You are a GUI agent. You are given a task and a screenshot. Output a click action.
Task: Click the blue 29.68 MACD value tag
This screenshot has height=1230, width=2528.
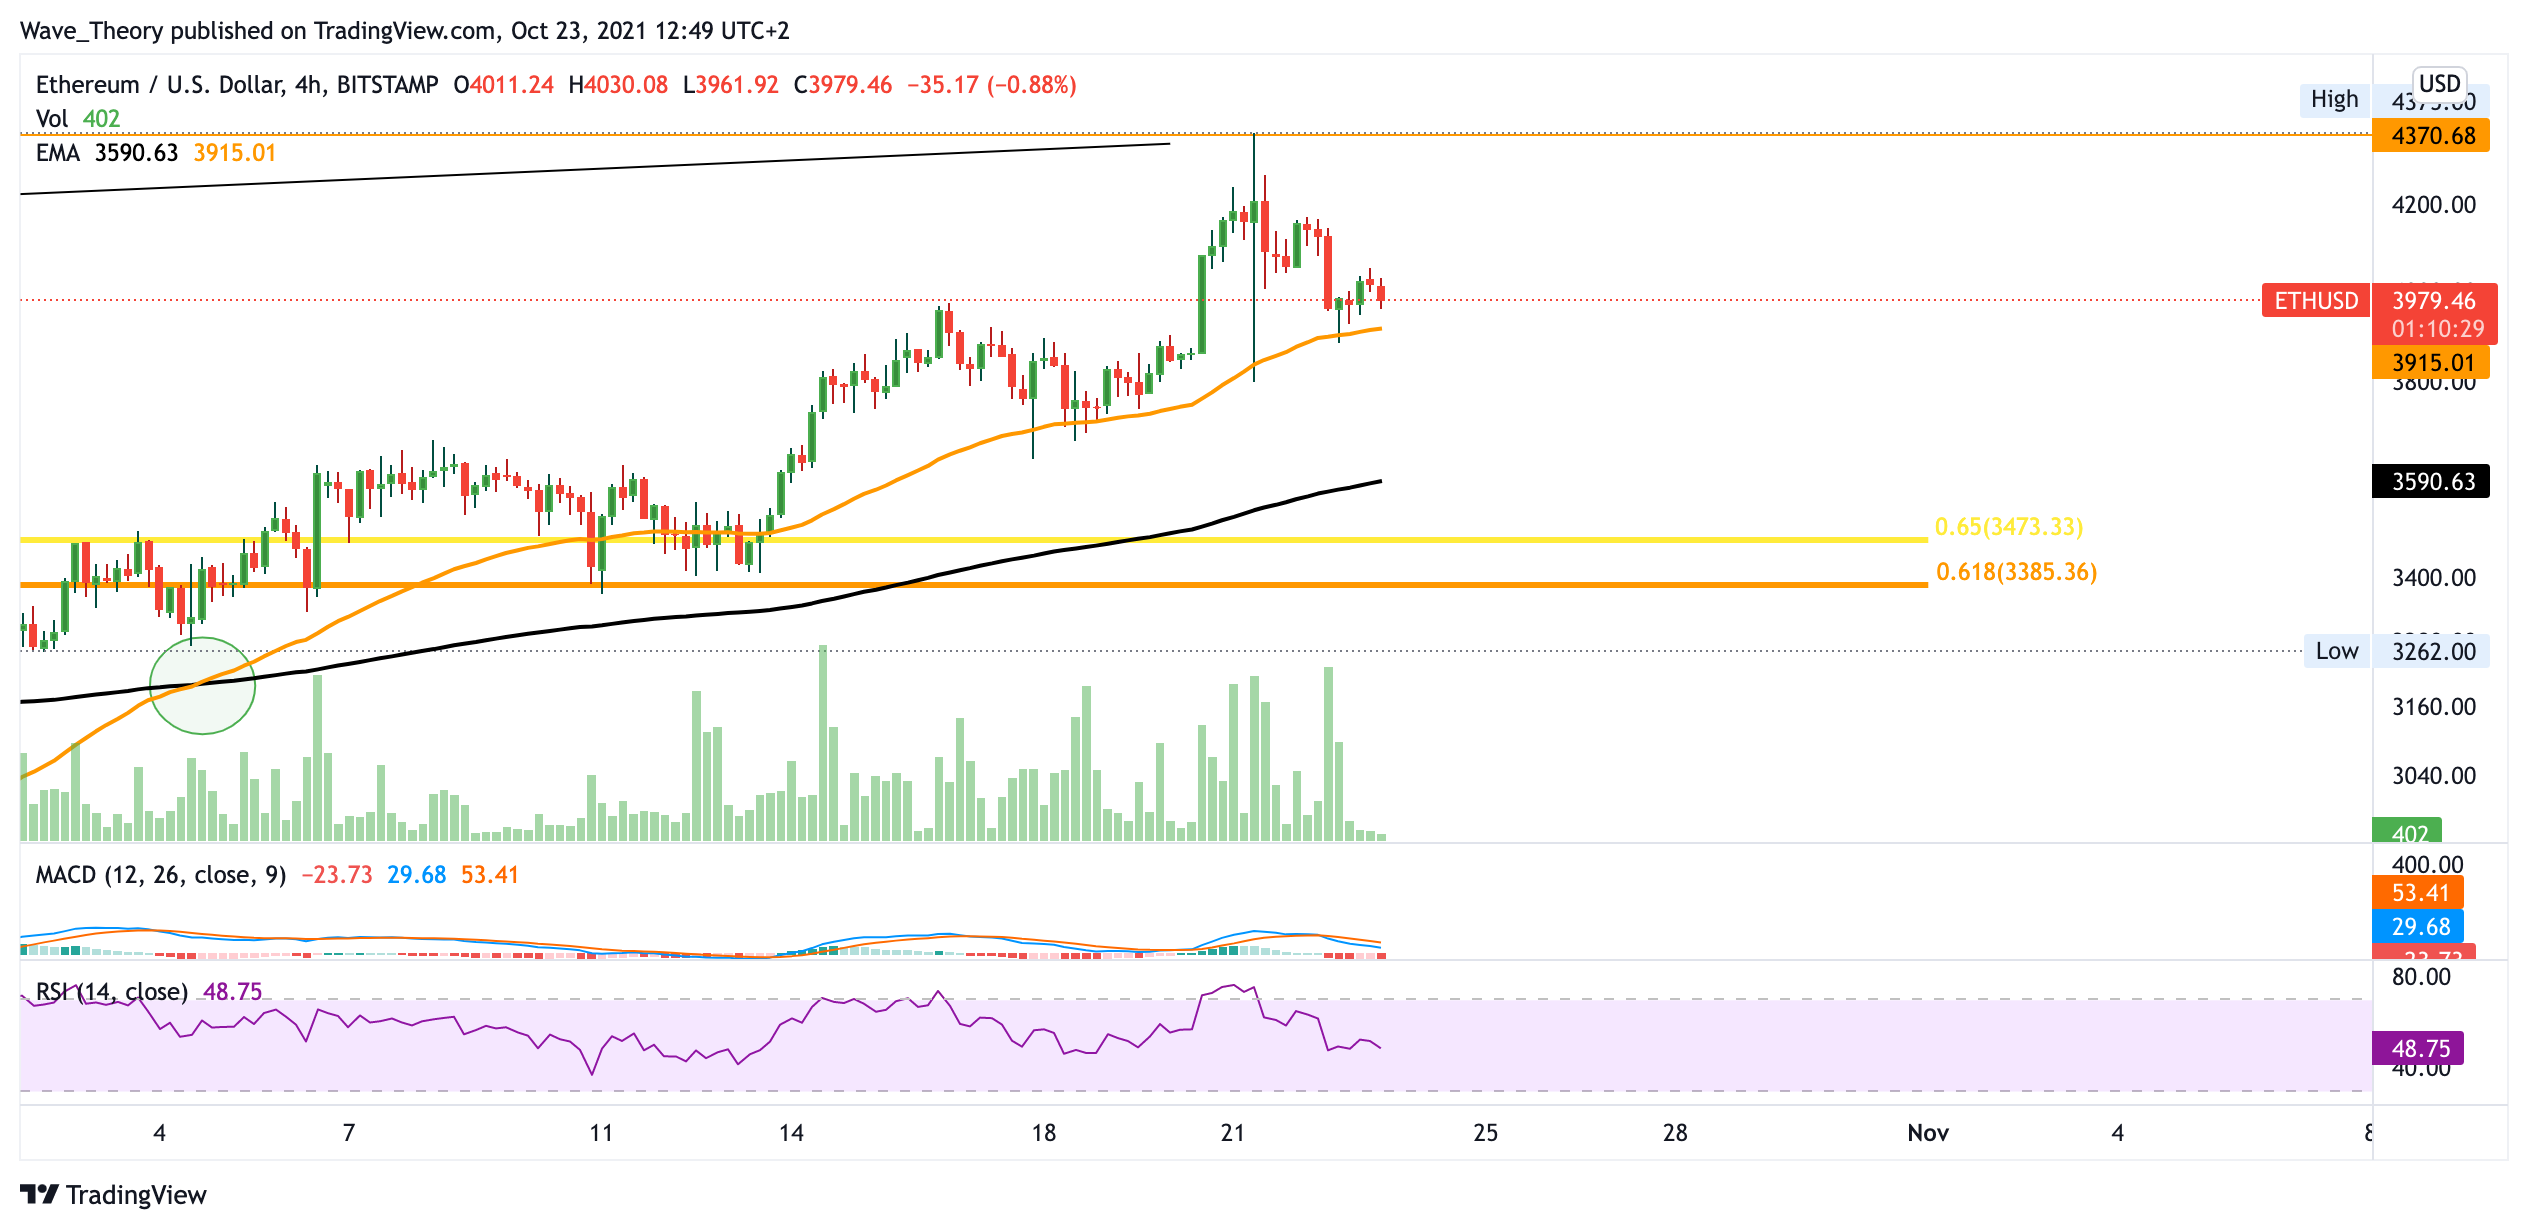(x=2419, y=927)
